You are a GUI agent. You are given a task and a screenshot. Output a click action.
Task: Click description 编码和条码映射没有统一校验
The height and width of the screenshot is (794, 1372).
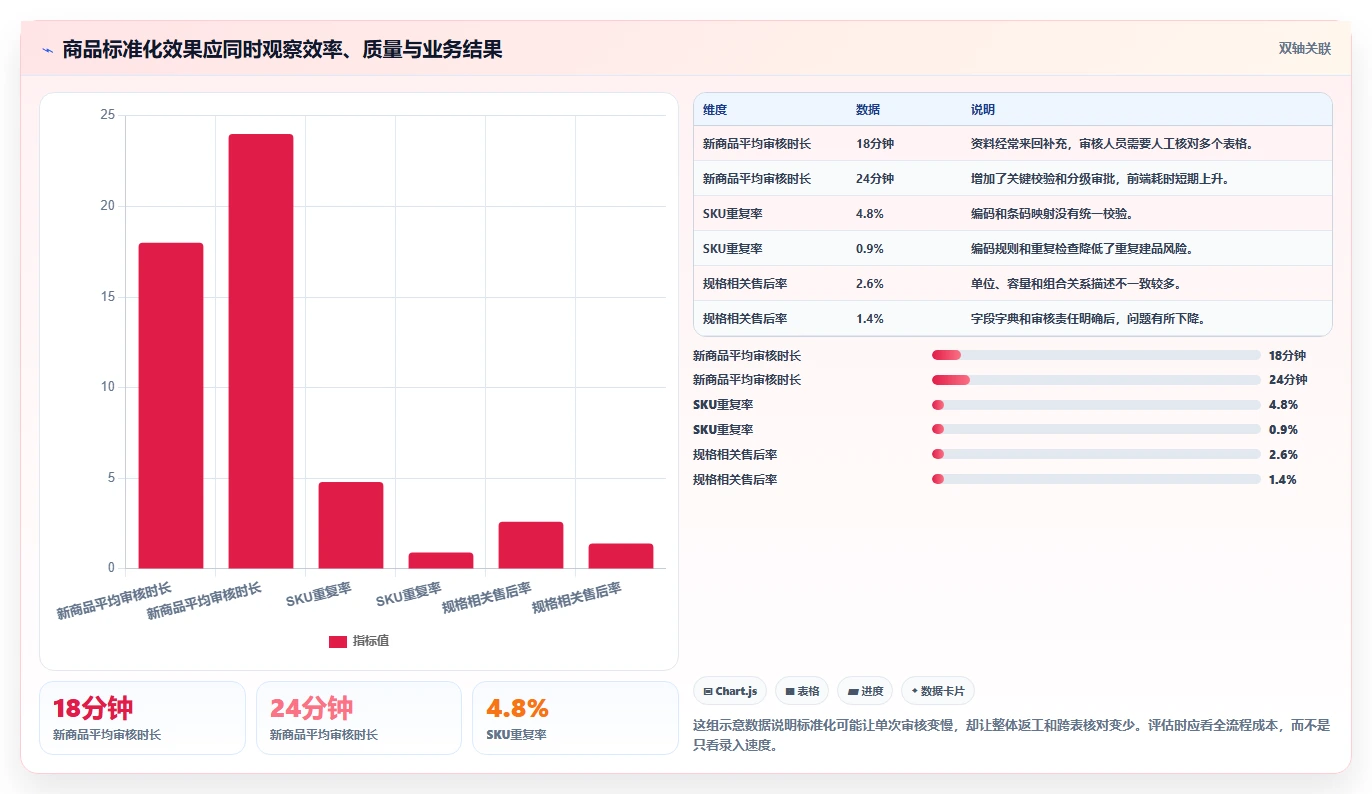[x=1052, y=214]
